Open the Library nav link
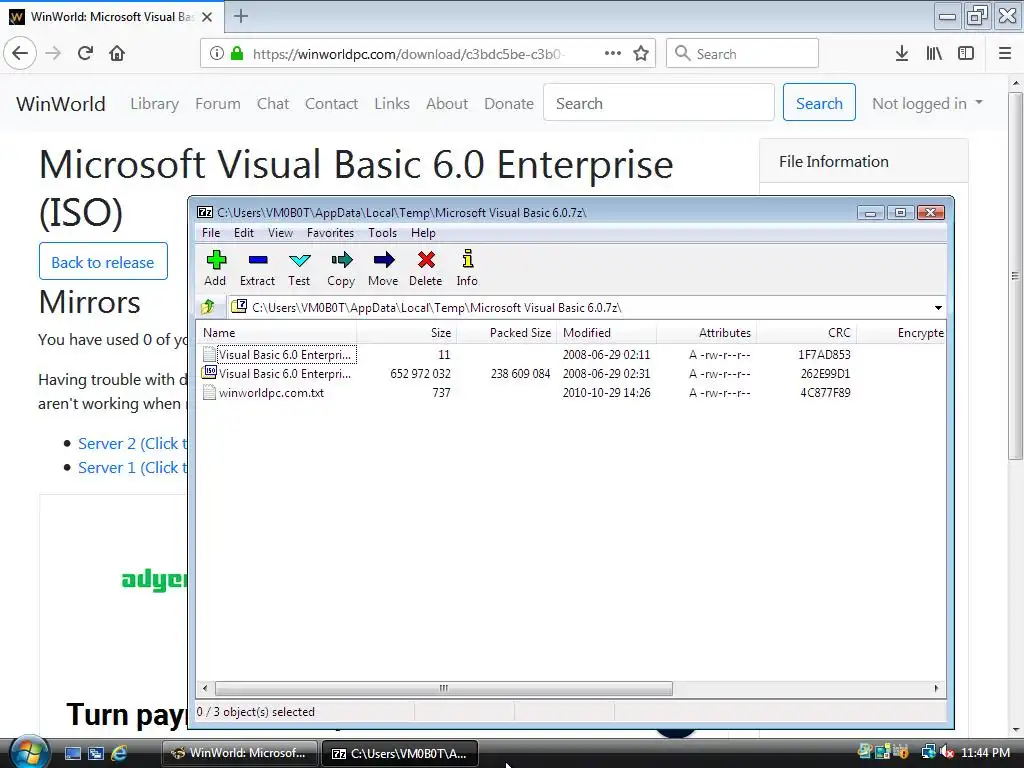 pos(154,103)
